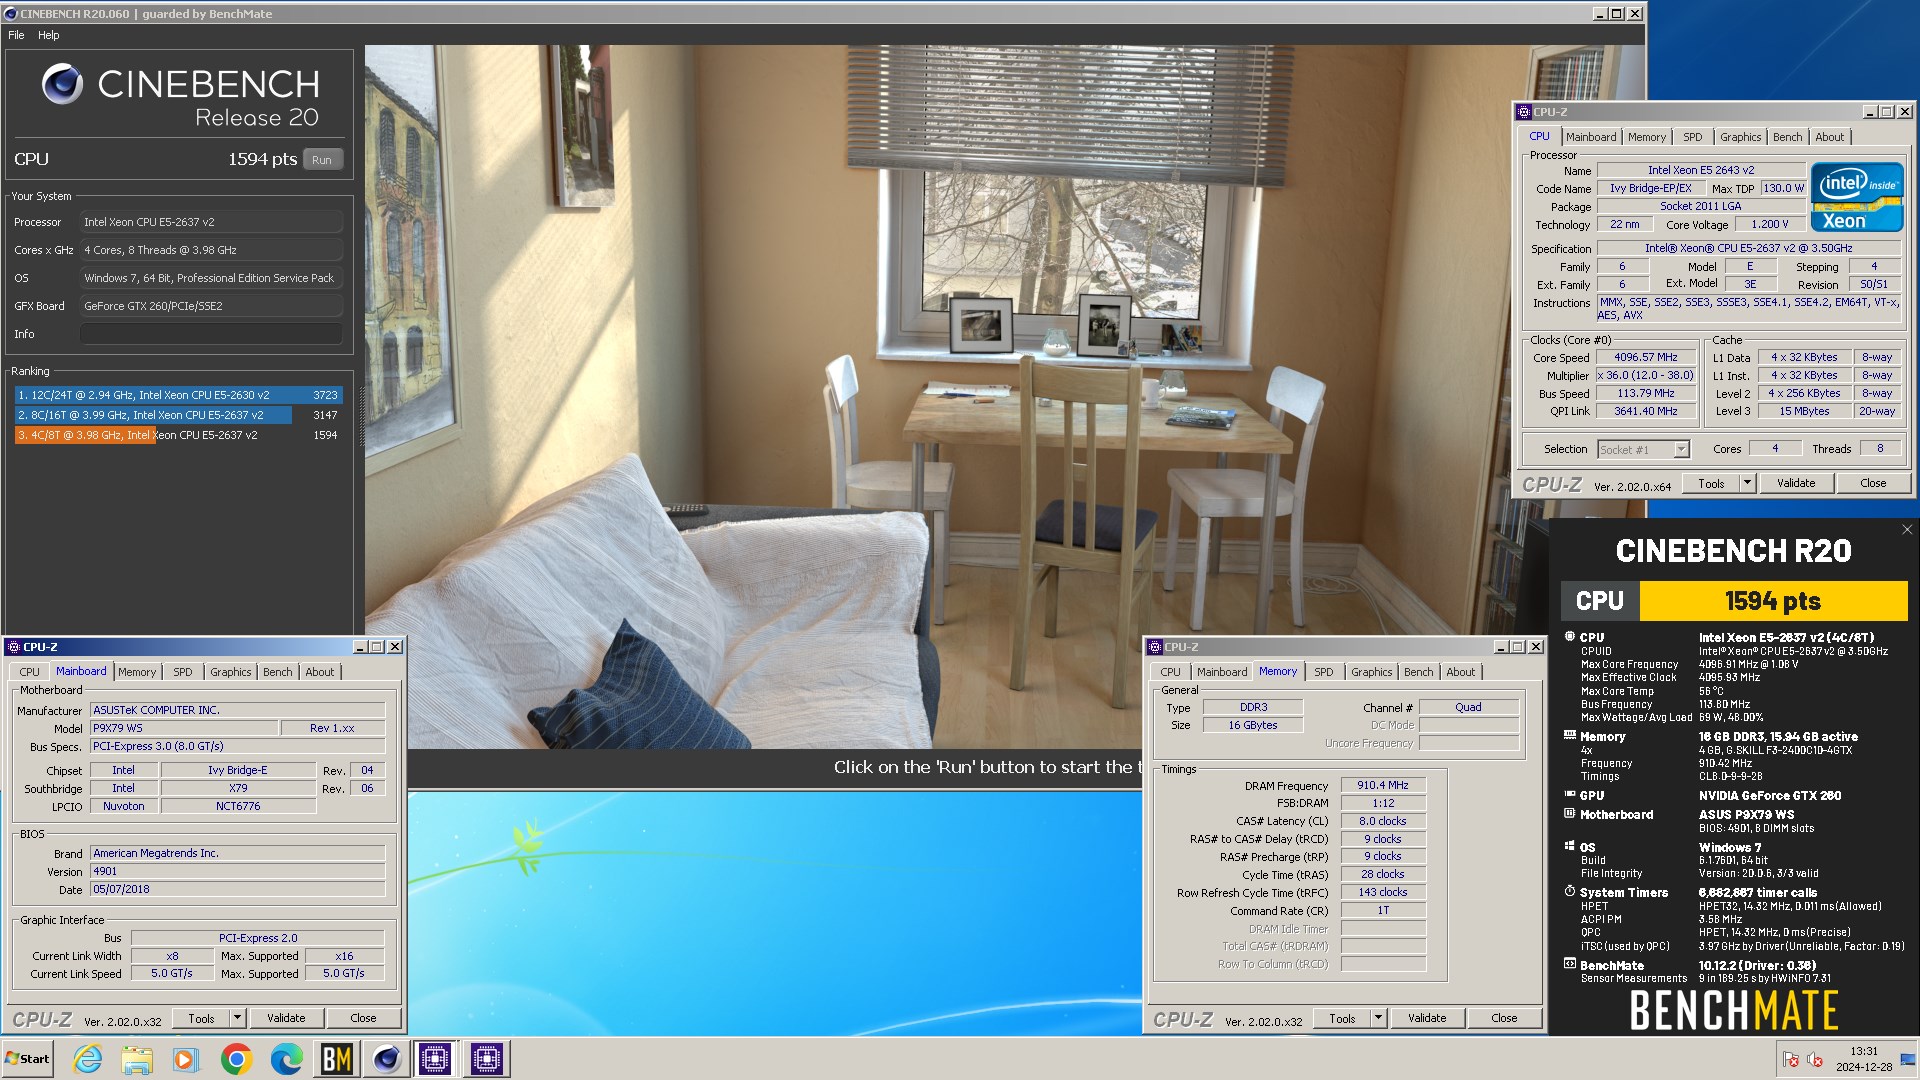Viewport: 1920px width, 1080px height.
Task: Open Google Chrome from the taskbar
Action: pos(236,1059)
